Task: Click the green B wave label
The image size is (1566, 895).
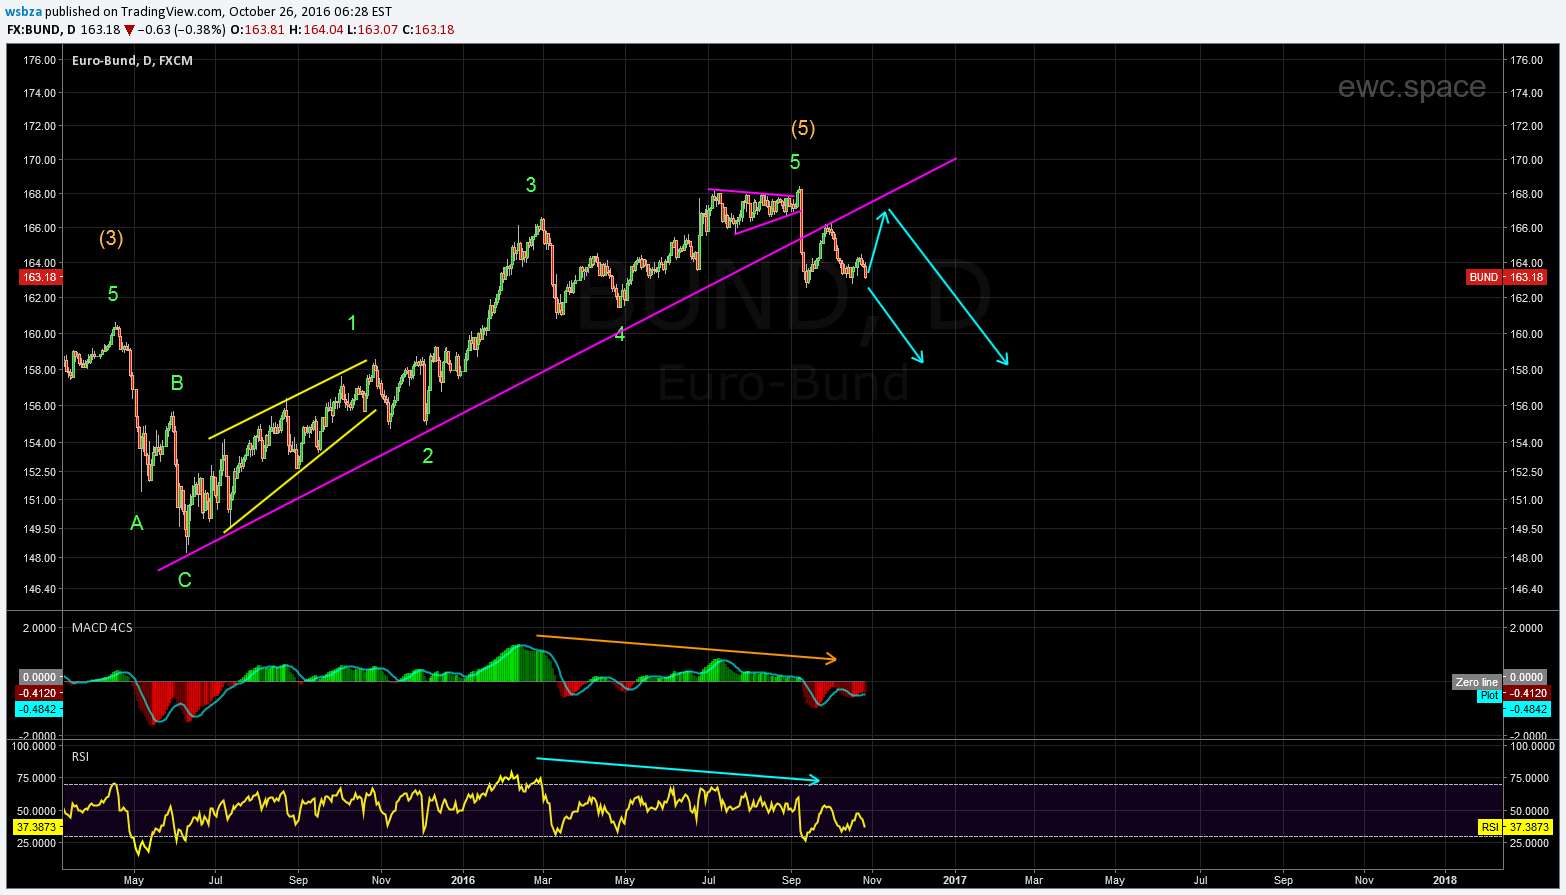Action: coord(177,383)
